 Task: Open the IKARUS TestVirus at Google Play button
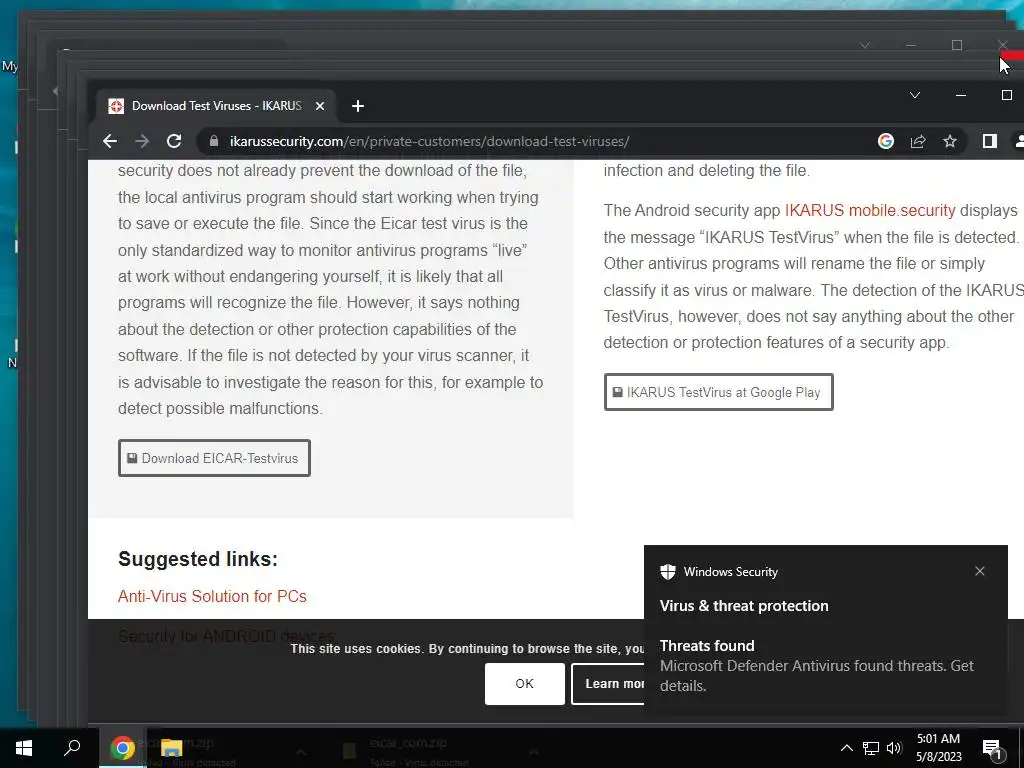tap(718, 392)
